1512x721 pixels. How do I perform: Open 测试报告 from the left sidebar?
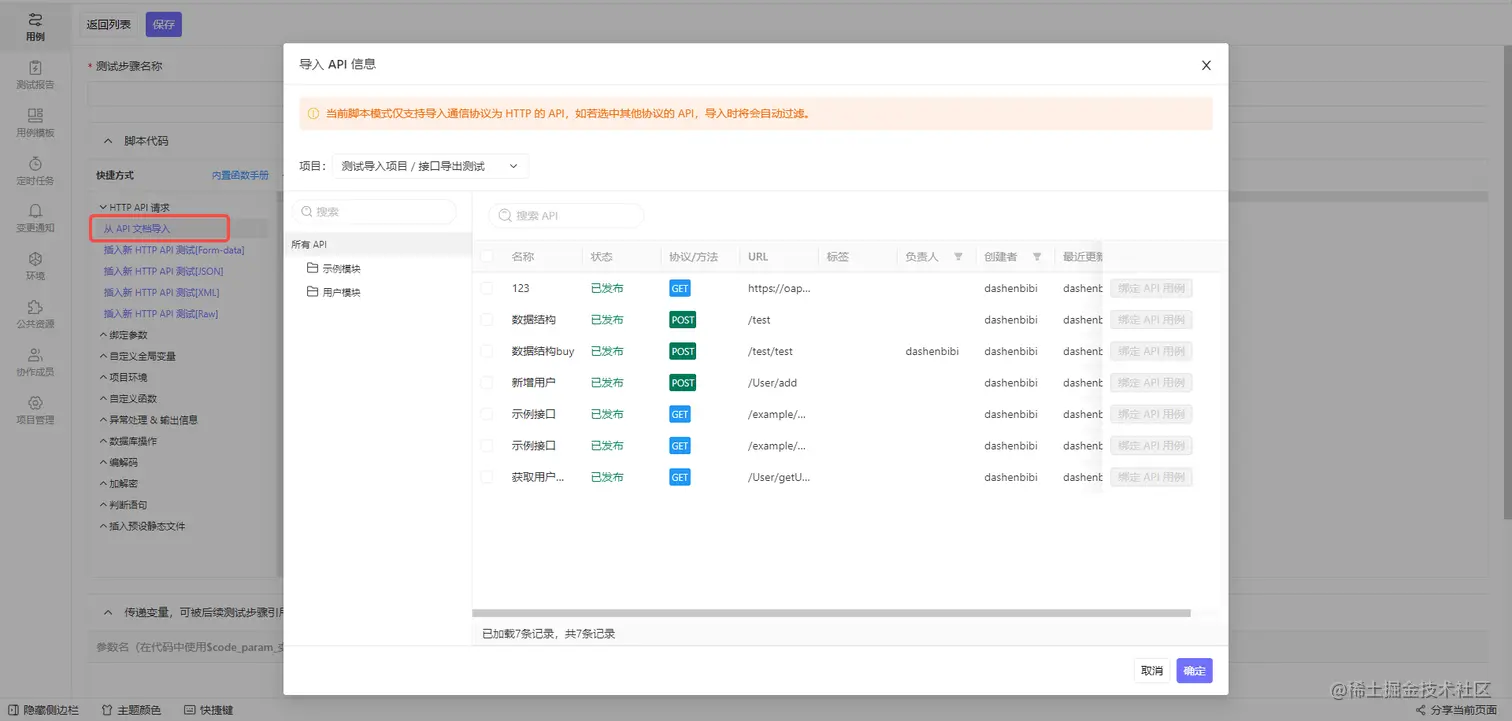[x=35, y=75]
